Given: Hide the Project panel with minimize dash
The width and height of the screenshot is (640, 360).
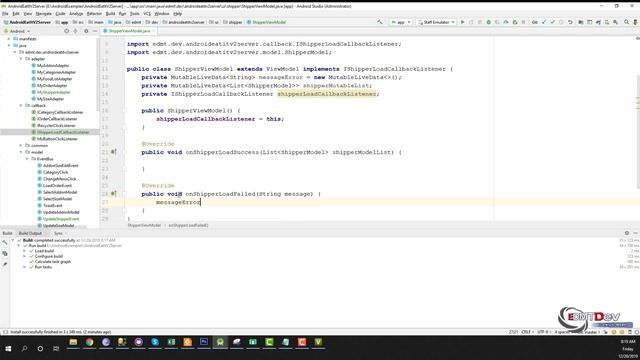Looking at the screenshot, I should (x=95, y=31).
